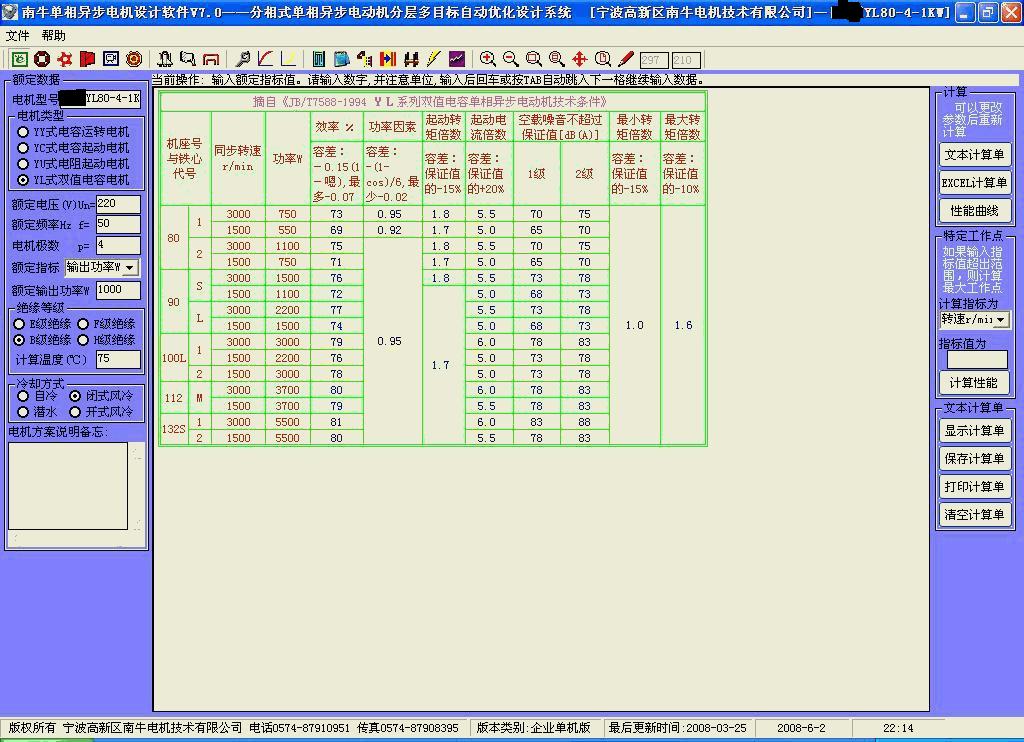Click the red four-way arrows pan icon
The width and height of the screenshot is (1024, 742).
coord(579,59)
